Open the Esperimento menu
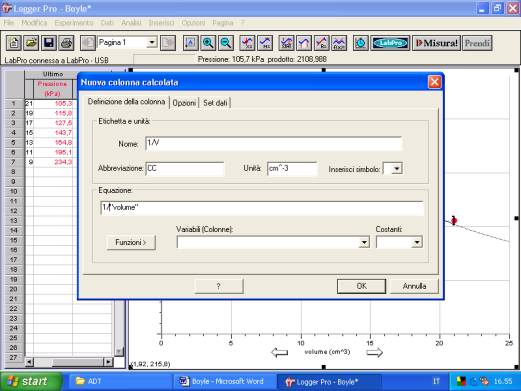Viewport: 521px width, 391px height. coord(74,23)
